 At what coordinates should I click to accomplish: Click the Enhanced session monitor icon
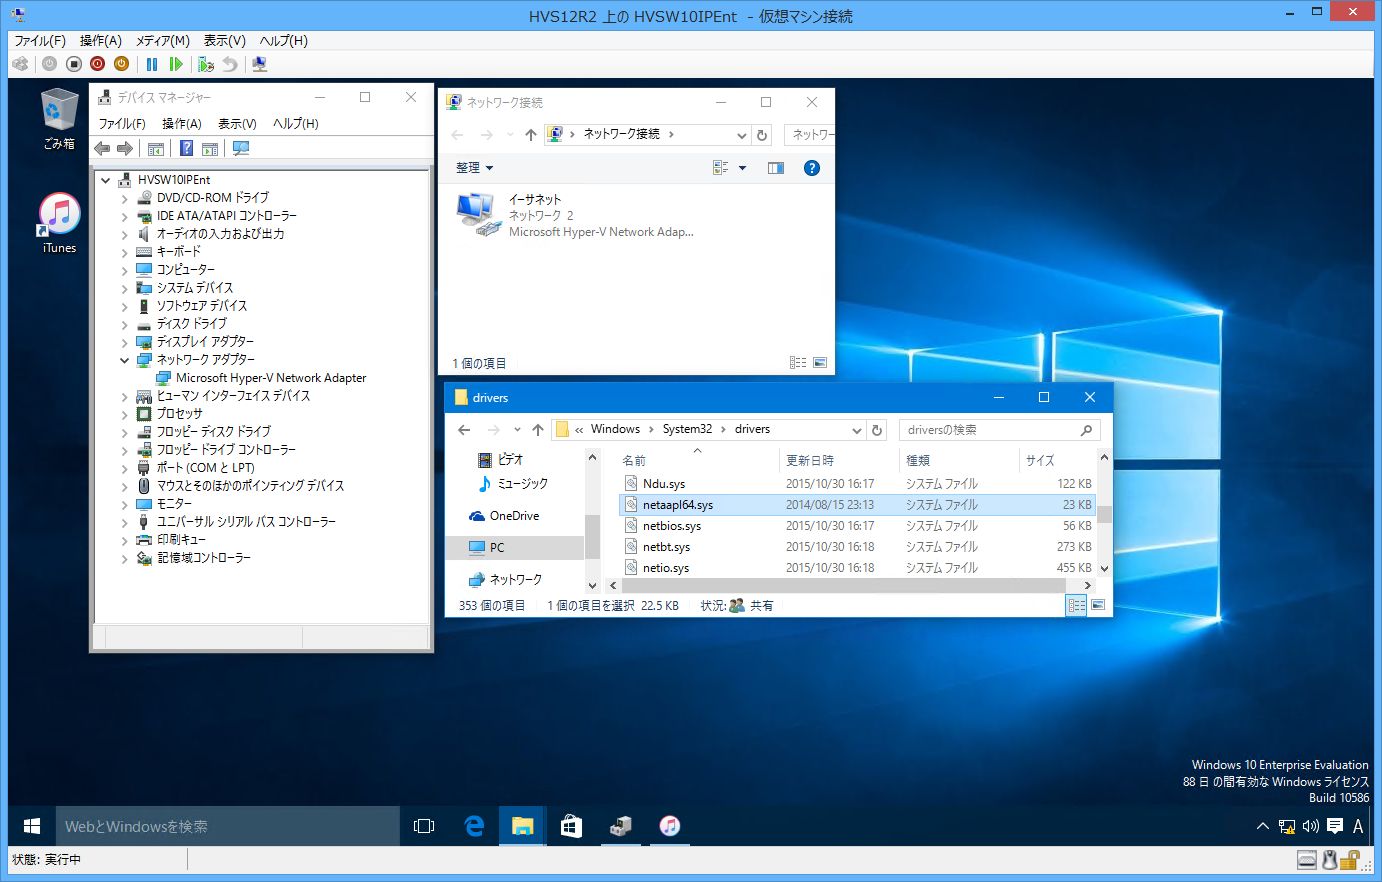coord(260,64)
